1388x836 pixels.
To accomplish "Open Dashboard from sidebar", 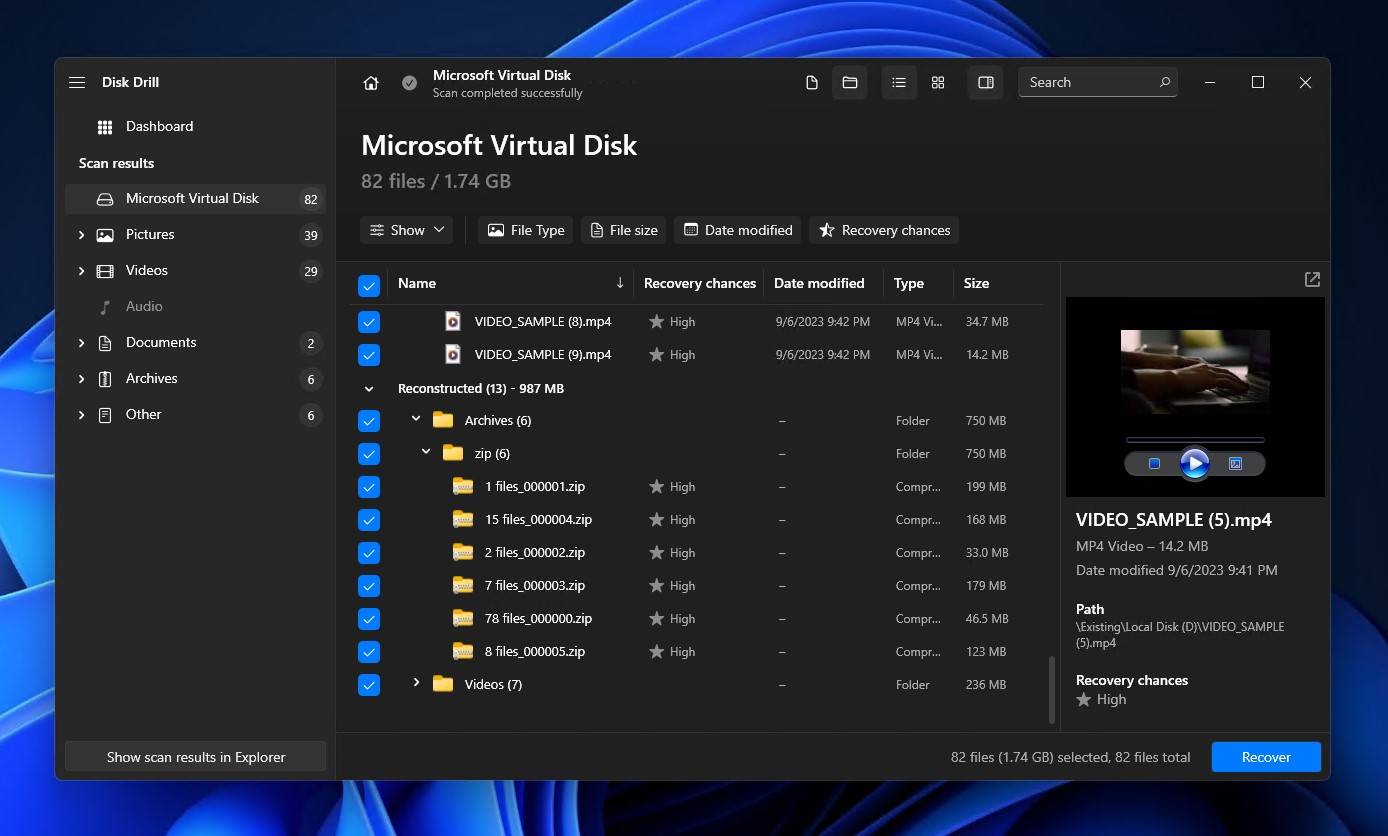I will 195,127.
